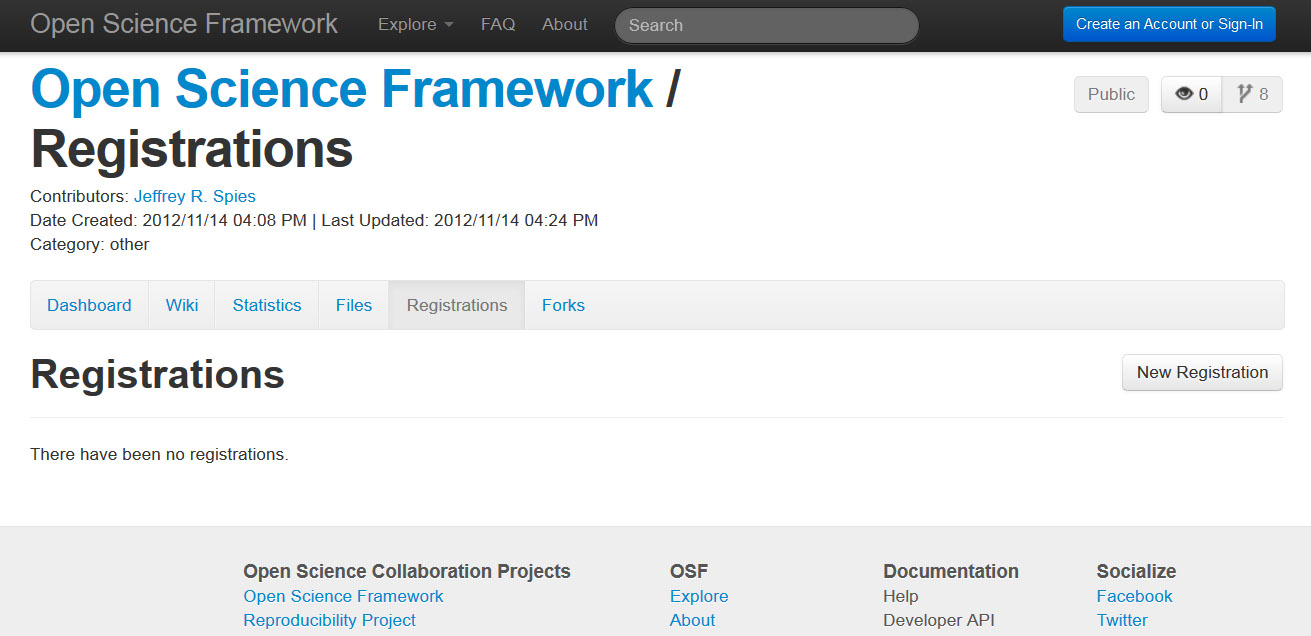Viewport: 1311px width, 636px height.
Task: Open footer Open Science Framework link
Action: 343,596
